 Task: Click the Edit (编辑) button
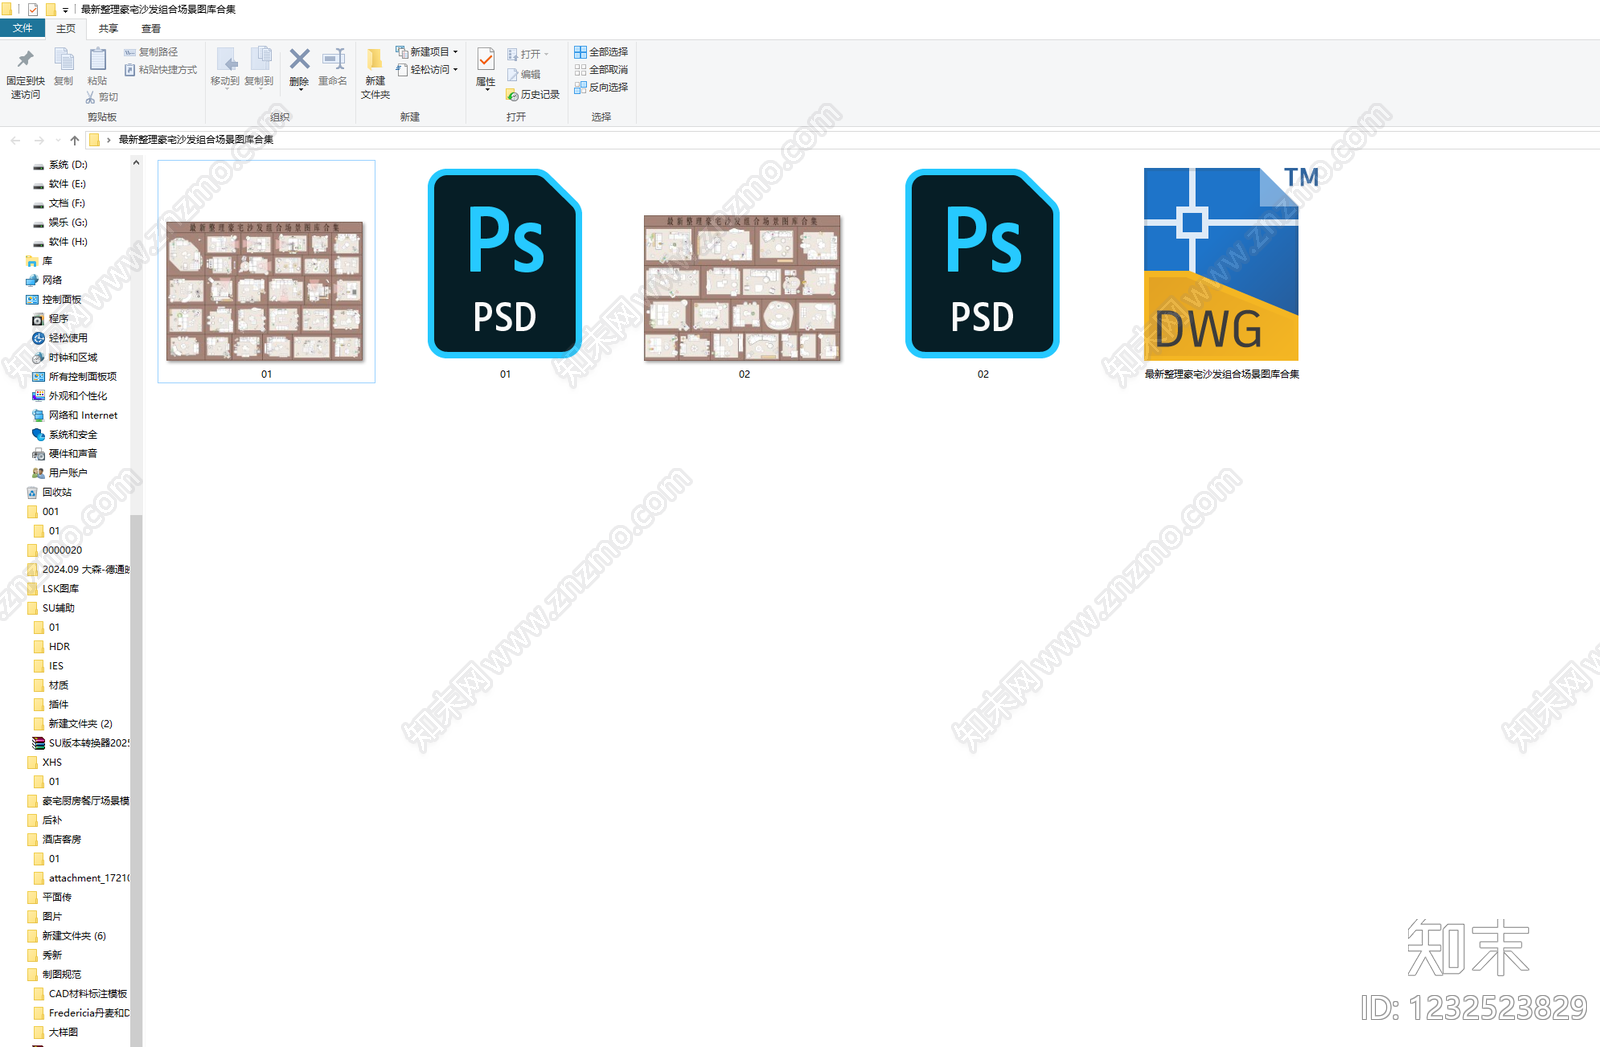click(x=524, y=75)
